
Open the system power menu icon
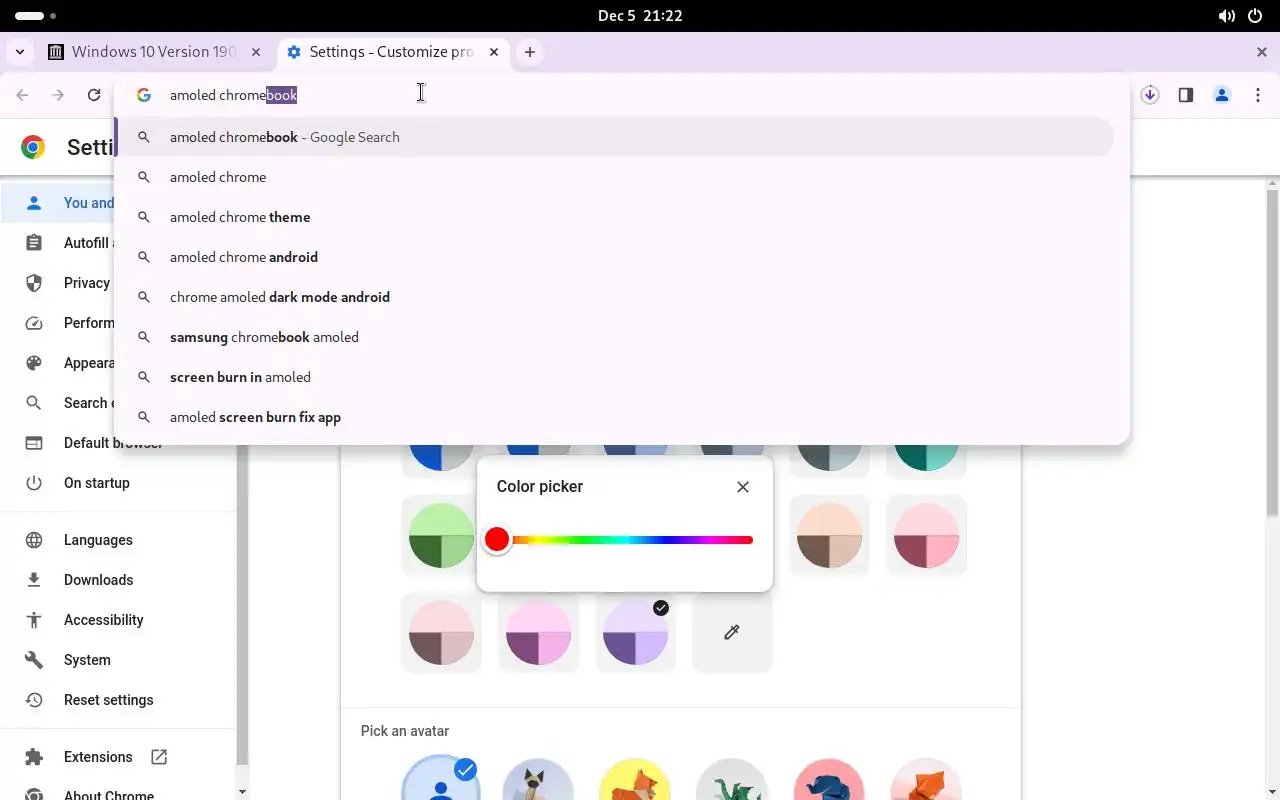click(x=1256, y=16)
